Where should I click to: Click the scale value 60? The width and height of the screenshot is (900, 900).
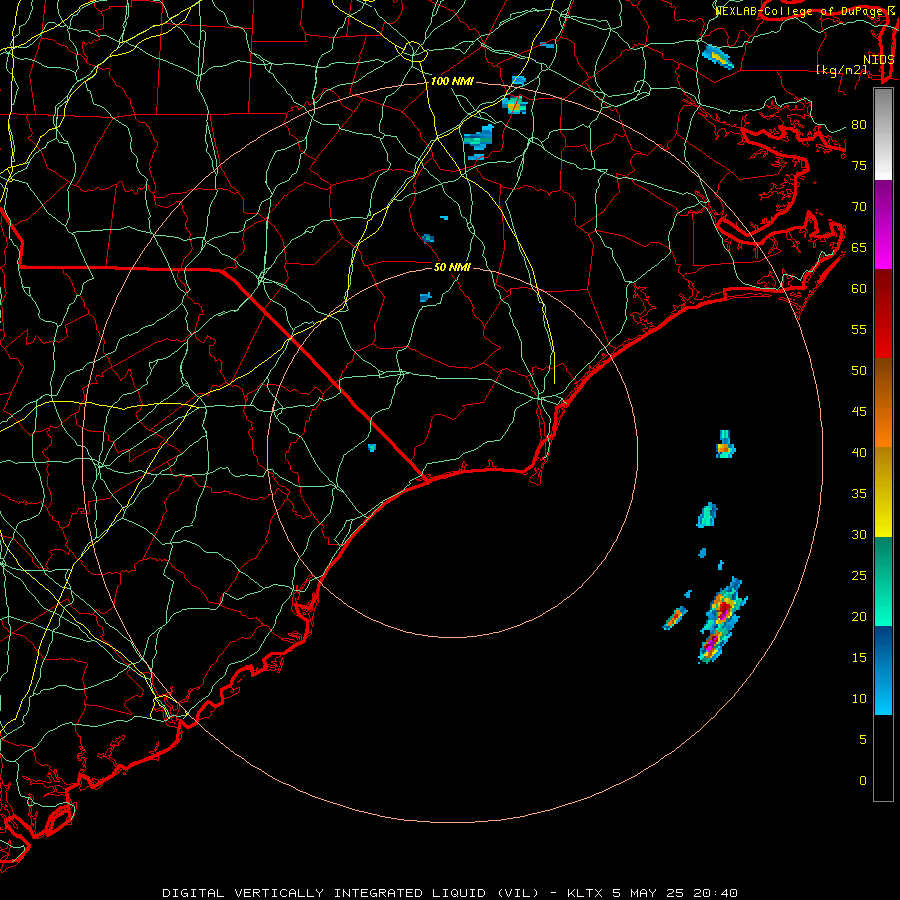(x=859, y=289)
